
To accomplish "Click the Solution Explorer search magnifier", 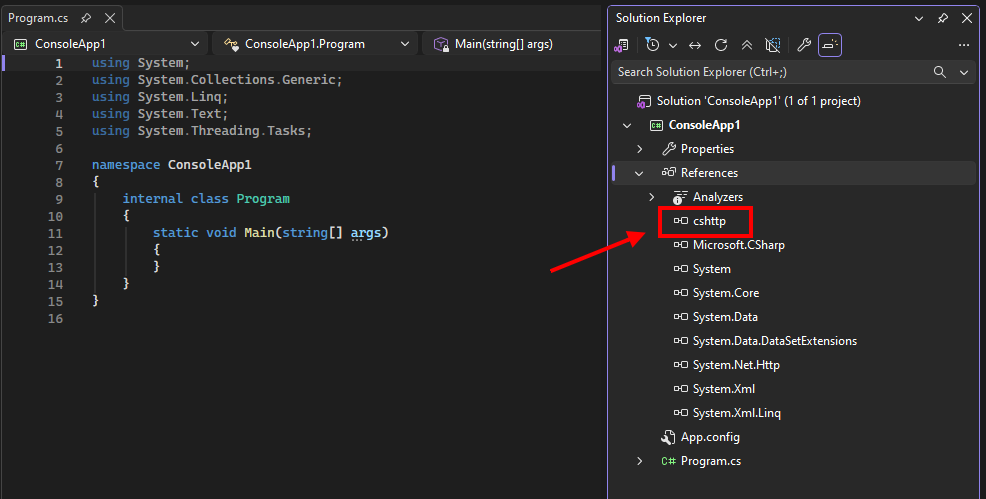I will (939, 72).
